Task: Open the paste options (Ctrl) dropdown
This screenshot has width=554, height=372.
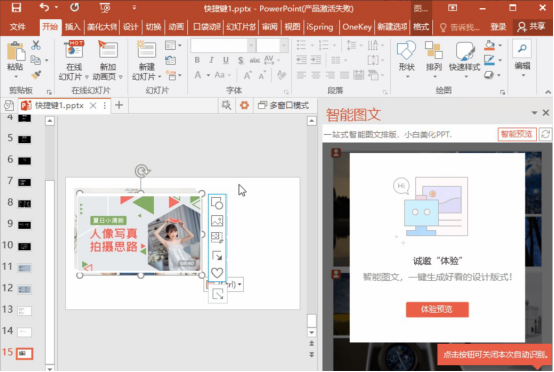Action: click(240, 284)
